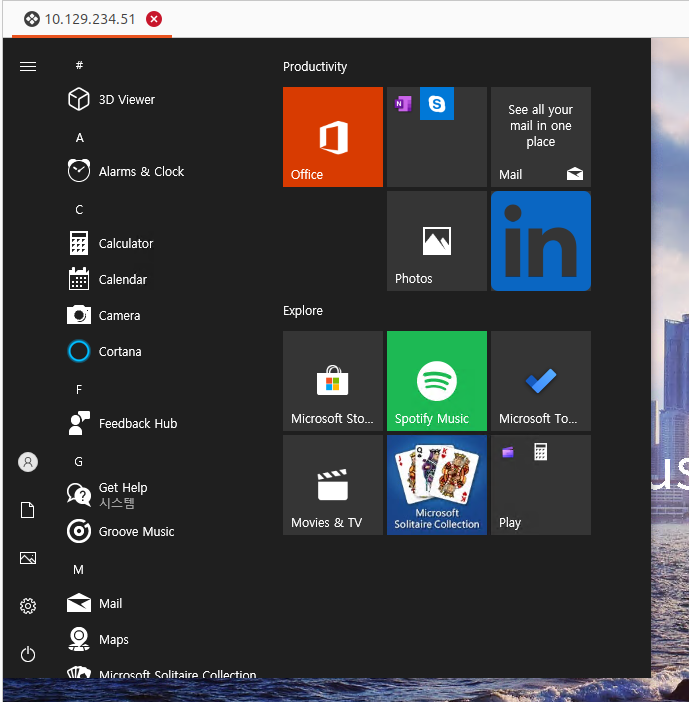Launch Microsoft Store tile
Viewport: 689px width, 702px height.
(333, 381)
